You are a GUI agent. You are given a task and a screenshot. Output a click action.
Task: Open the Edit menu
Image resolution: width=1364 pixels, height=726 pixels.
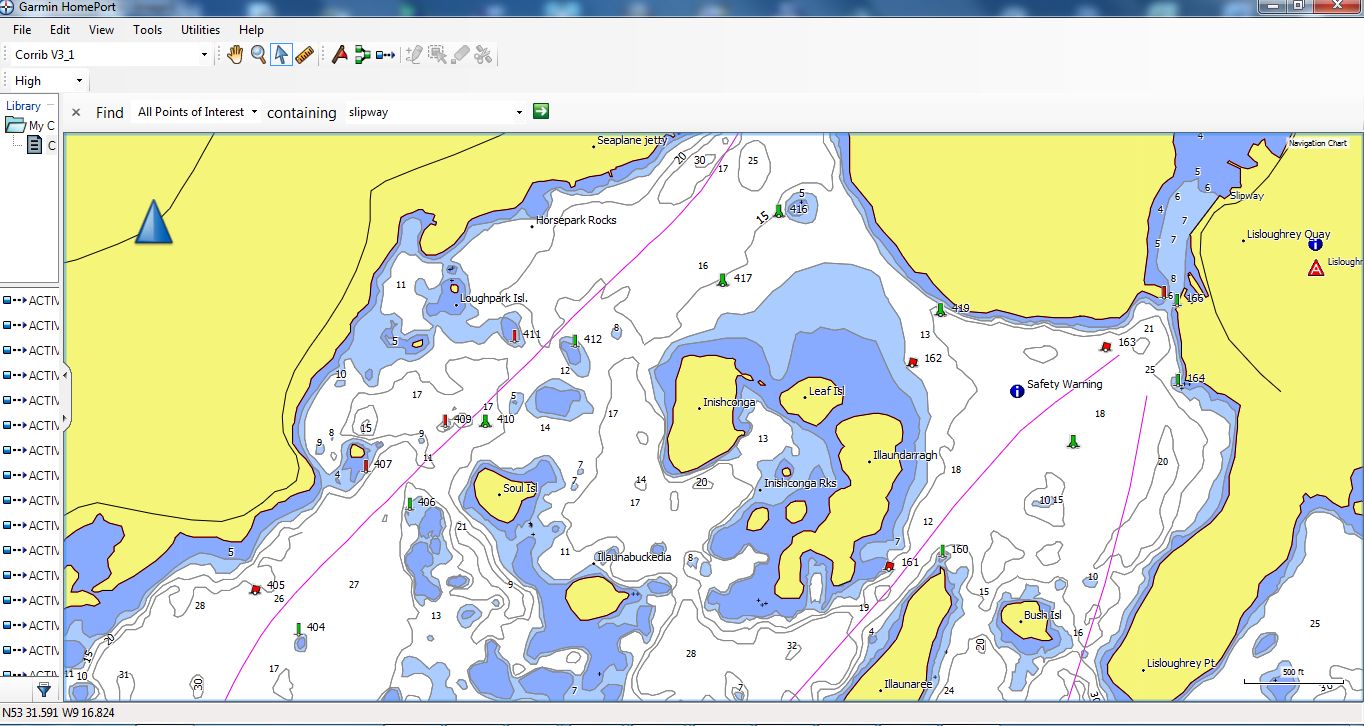[x=60, y=30]
